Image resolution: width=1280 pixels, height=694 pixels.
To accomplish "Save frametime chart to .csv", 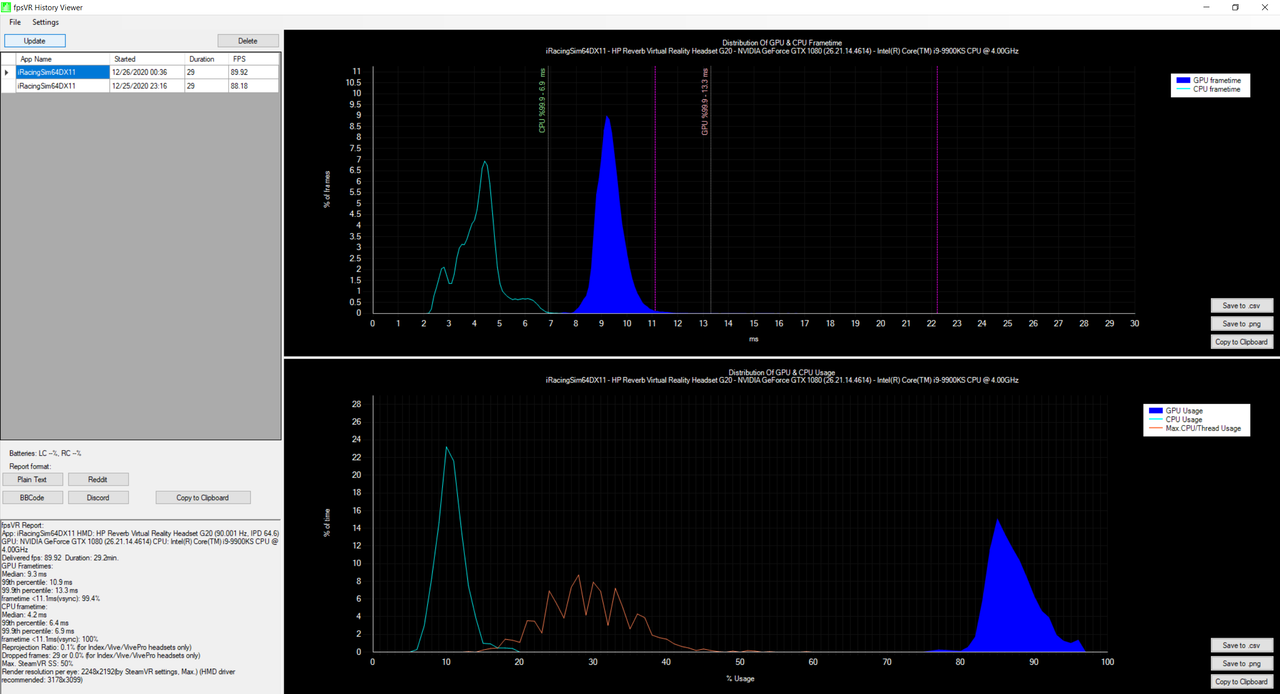I will point(1240,306).
